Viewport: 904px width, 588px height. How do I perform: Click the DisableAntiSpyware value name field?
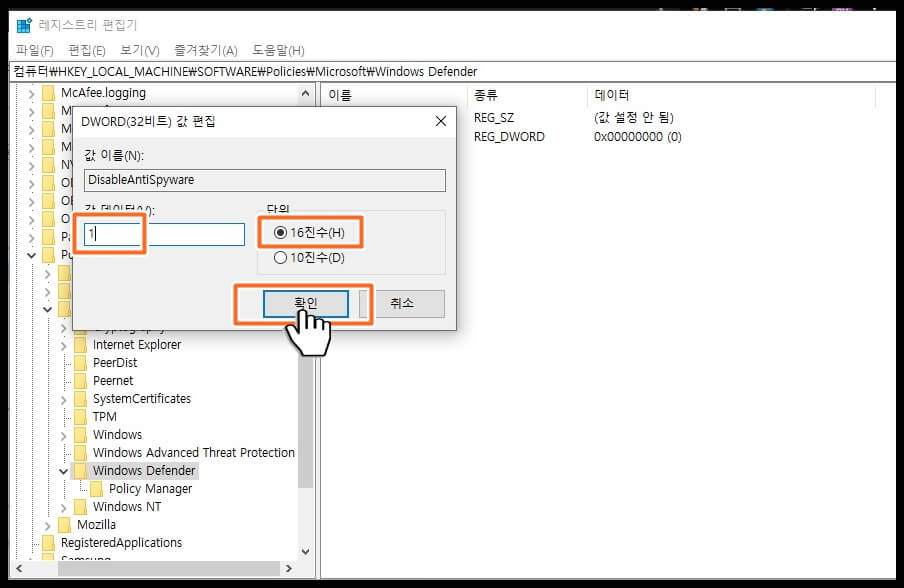[265, 180]
